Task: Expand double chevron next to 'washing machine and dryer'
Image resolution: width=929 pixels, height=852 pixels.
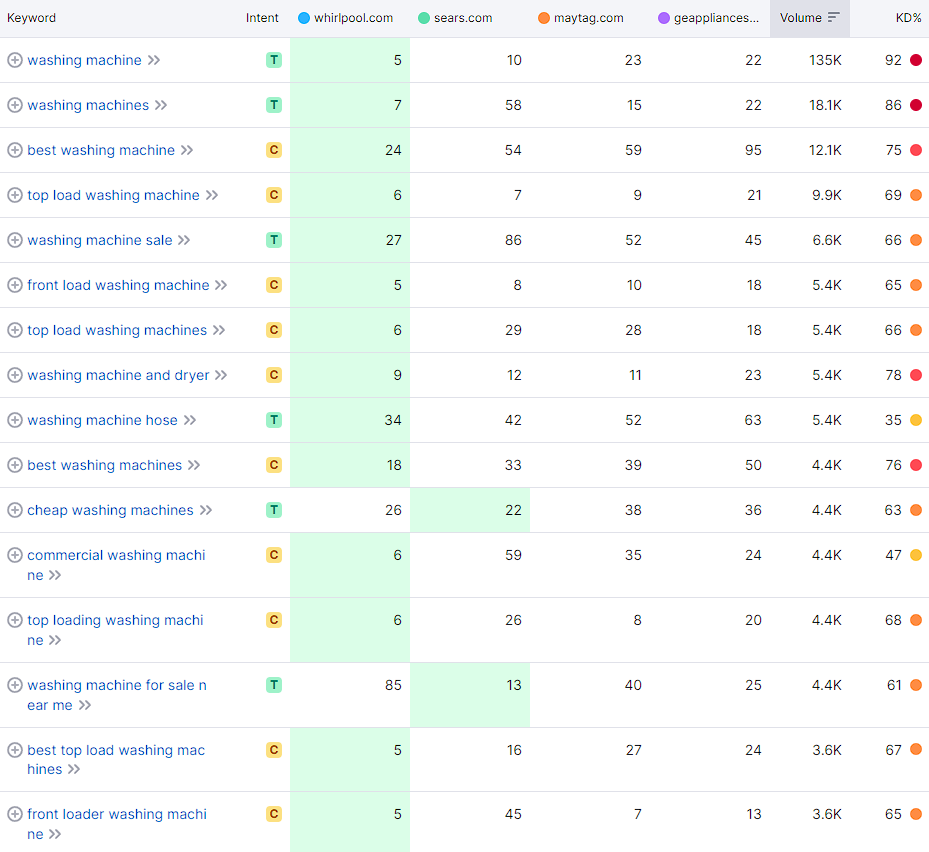Action: [x=221, y=375]
